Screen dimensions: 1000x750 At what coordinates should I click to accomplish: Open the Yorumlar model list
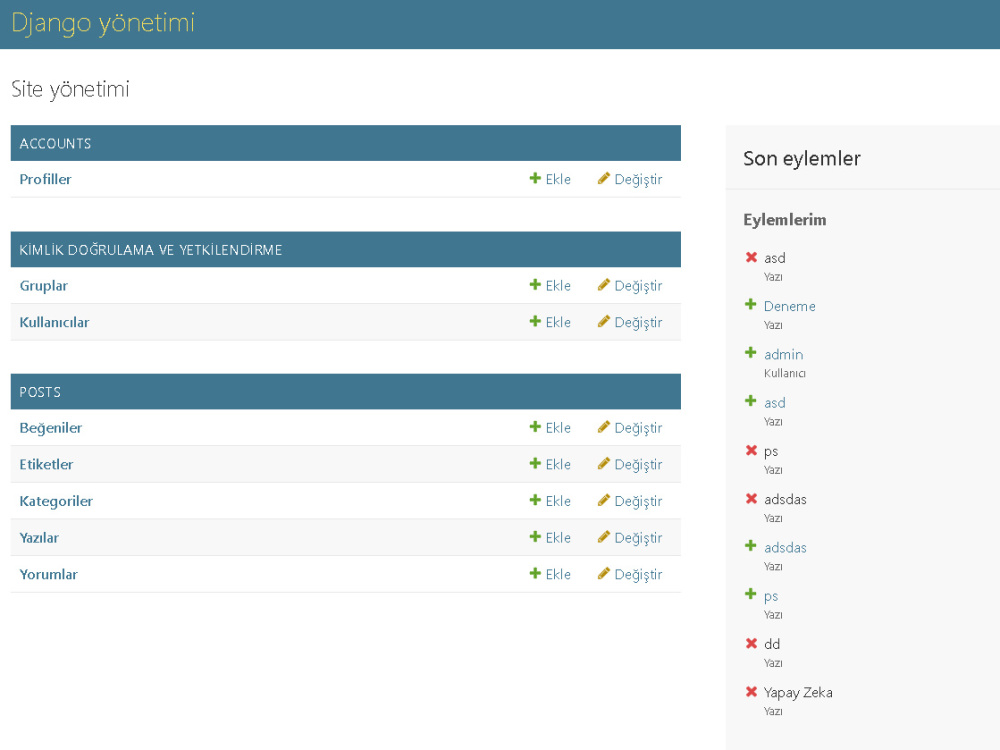[48, 575]
